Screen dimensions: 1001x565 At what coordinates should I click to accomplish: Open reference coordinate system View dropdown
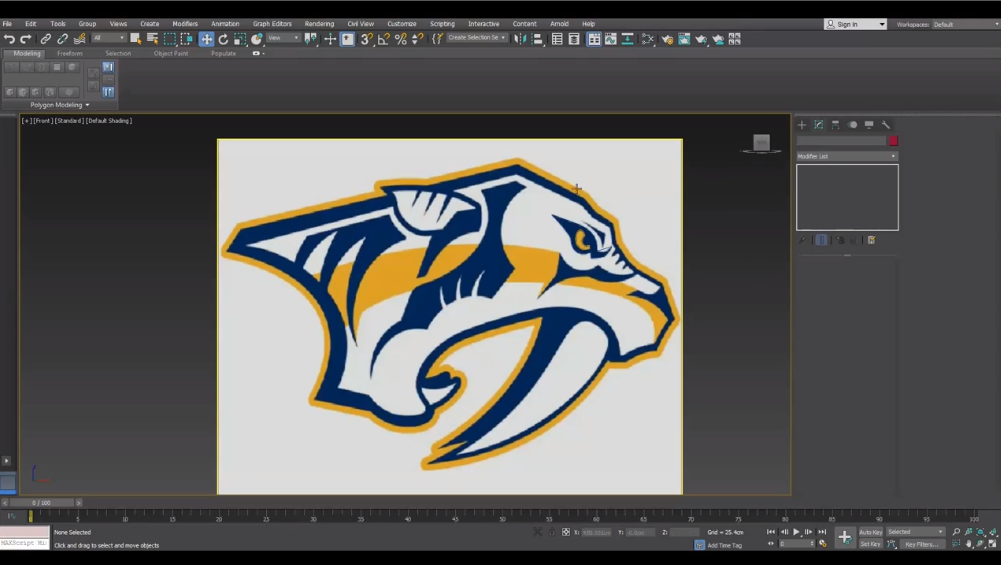[x=283, y=38]
